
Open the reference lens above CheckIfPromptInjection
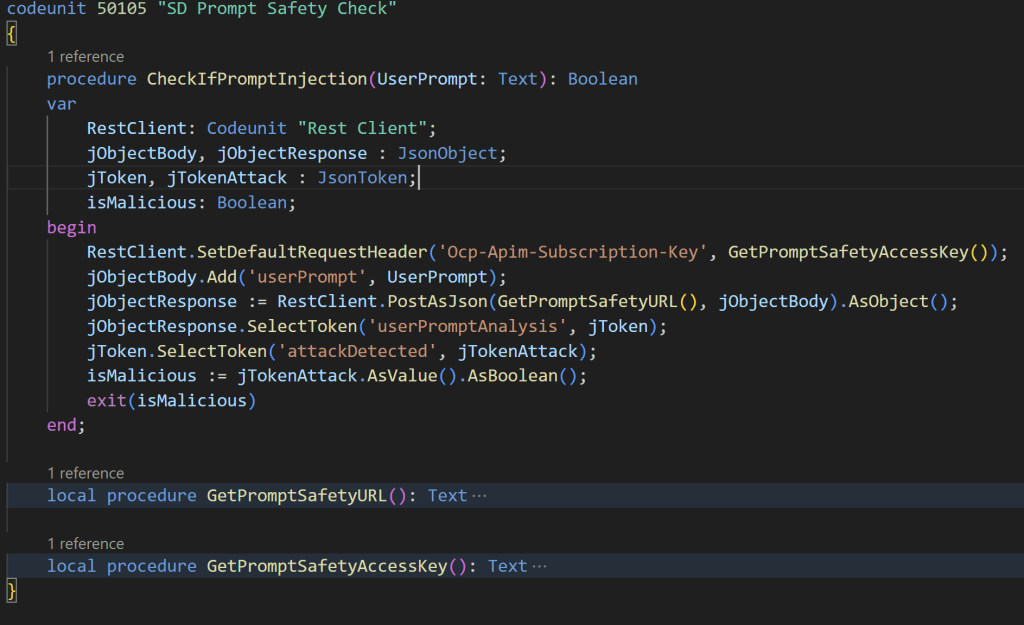[x=86, y=57]
